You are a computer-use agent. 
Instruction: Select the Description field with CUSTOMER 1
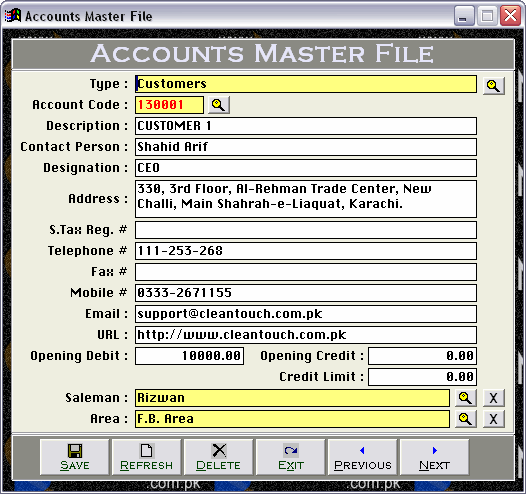pos(306,126)
